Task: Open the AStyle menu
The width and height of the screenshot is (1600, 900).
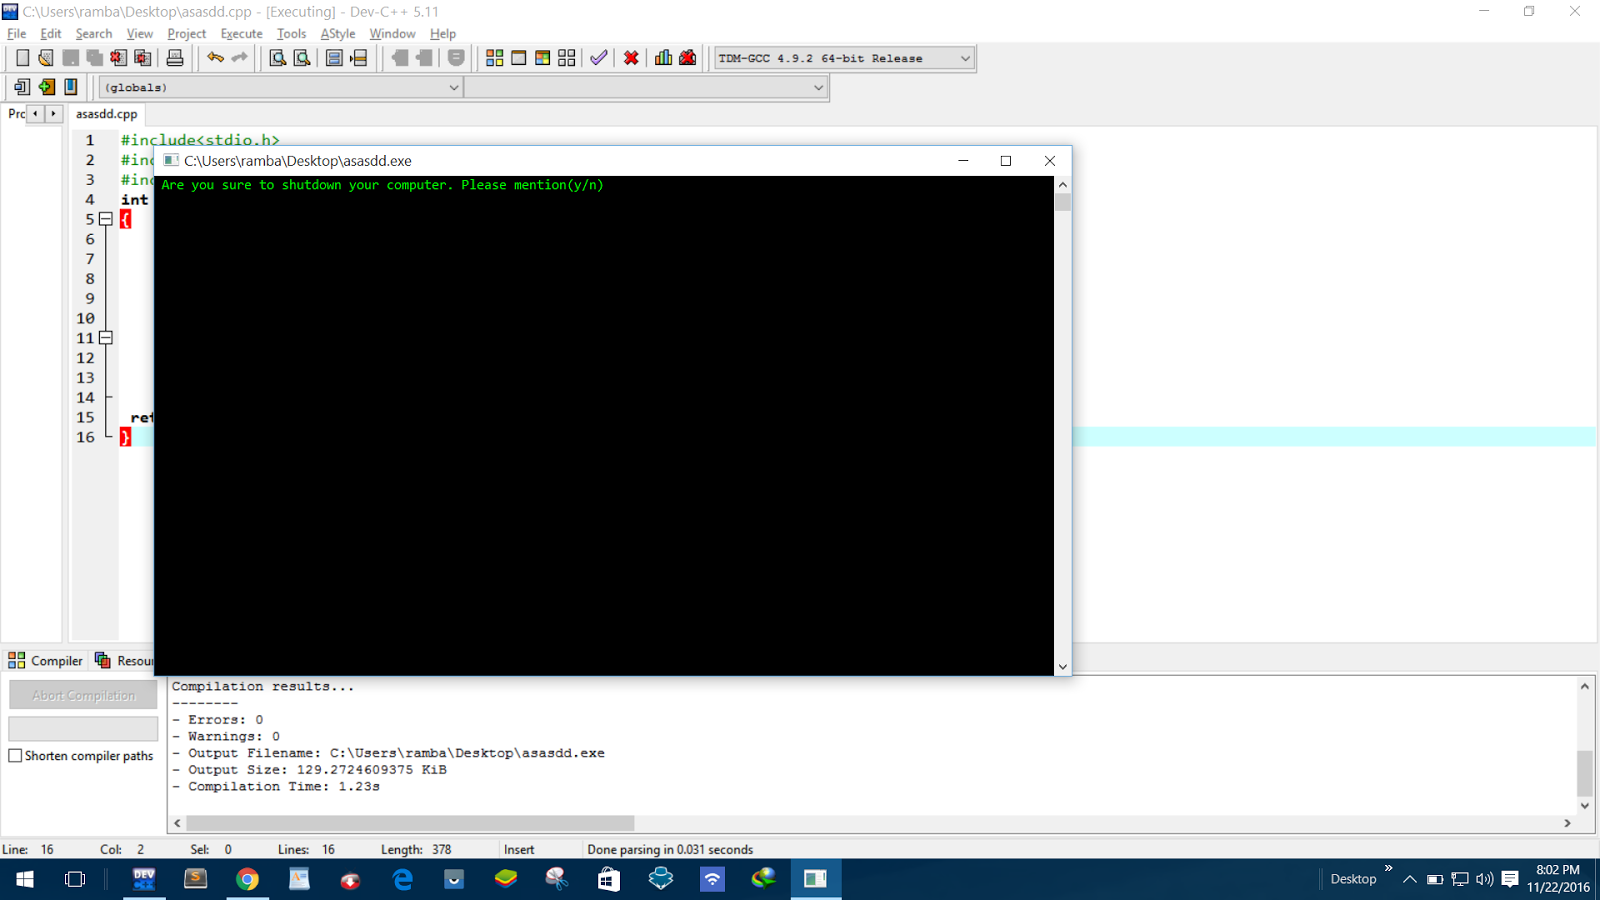Action: 338,33
